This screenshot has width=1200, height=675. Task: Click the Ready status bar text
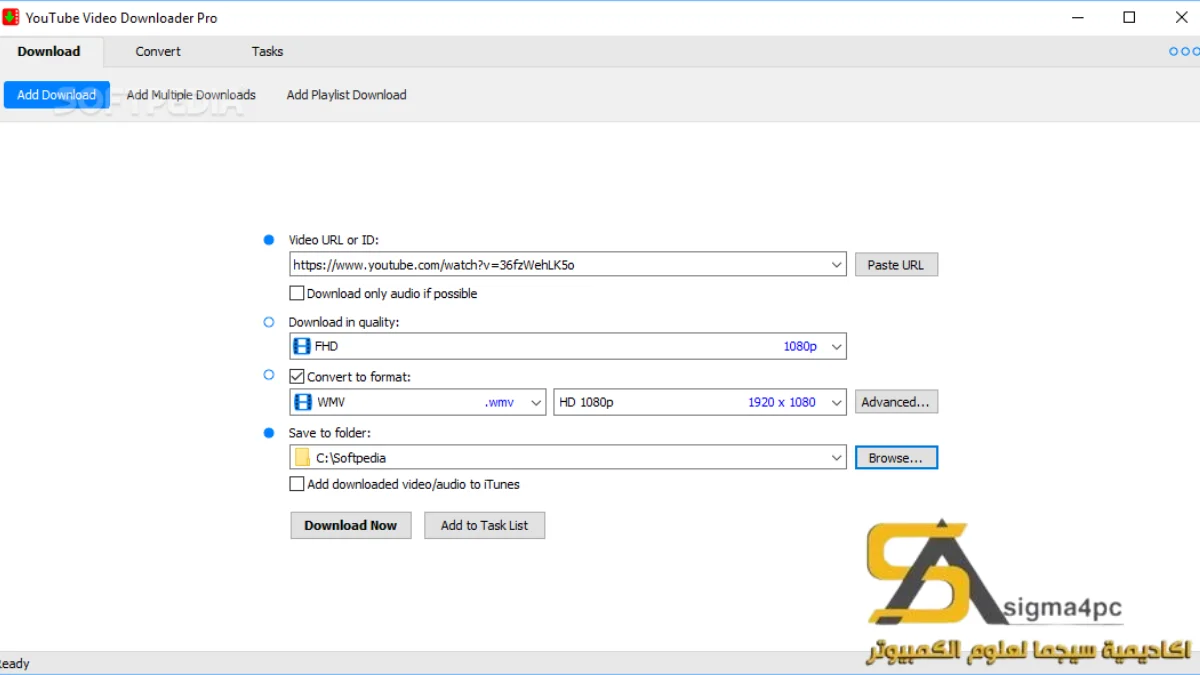pyautogui.click(x=14, y=664)
